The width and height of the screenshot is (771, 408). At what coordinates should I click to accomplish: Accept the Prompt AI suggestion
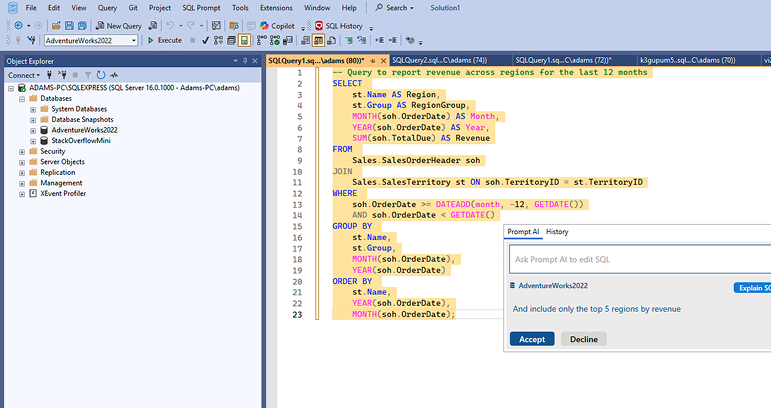click(532, 339)
